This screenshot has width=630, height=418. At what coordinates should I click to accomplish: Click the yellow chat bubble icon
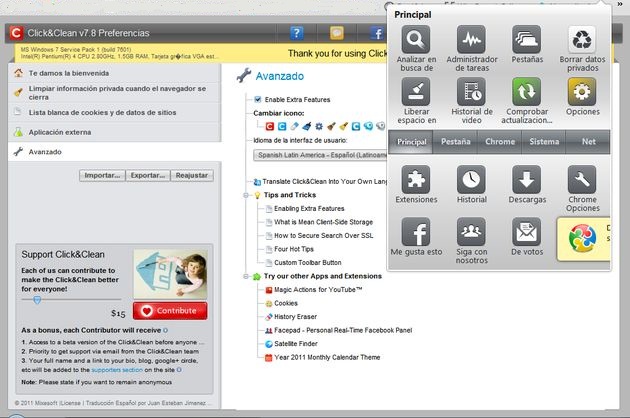(337, 33)
